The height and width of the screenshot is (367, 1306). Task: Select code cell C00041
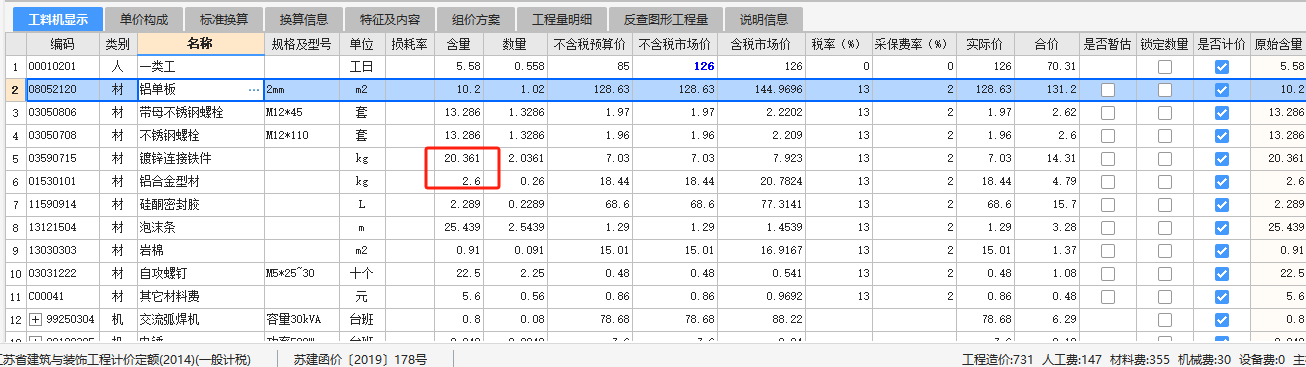(63, 296)
